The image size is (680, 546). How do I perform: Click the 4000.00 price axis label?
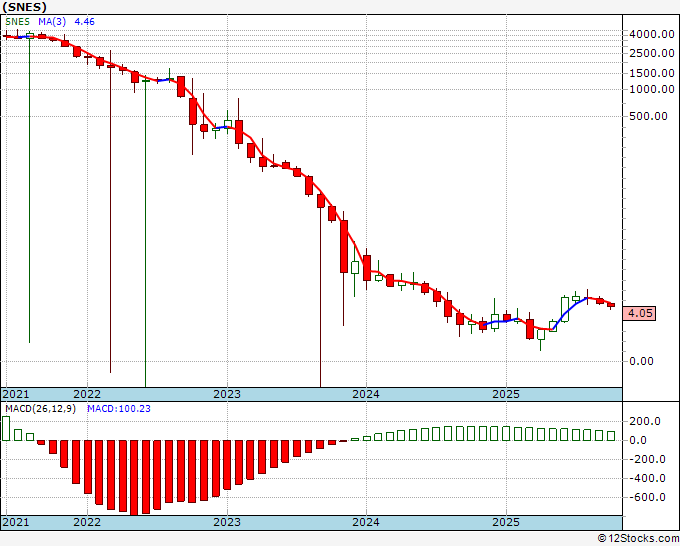(x=651, y=34)
